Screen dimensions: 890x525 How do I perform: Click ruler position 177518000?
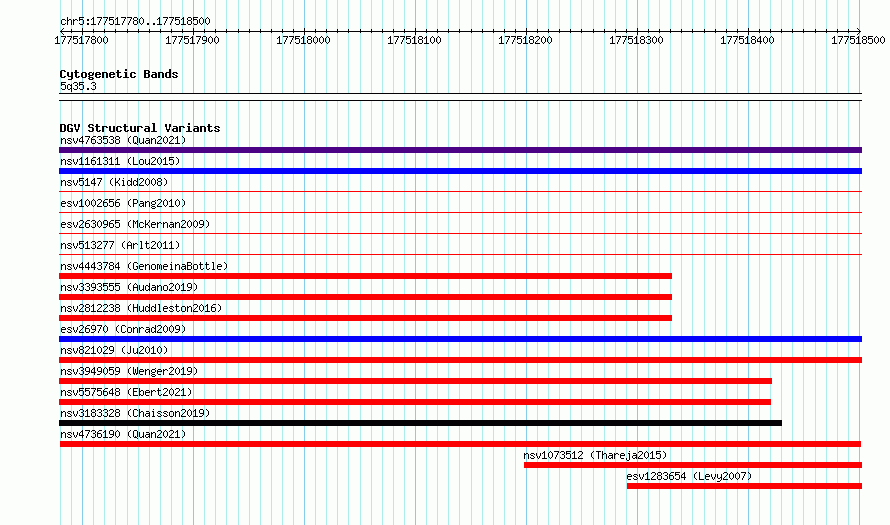pos(303,40)
